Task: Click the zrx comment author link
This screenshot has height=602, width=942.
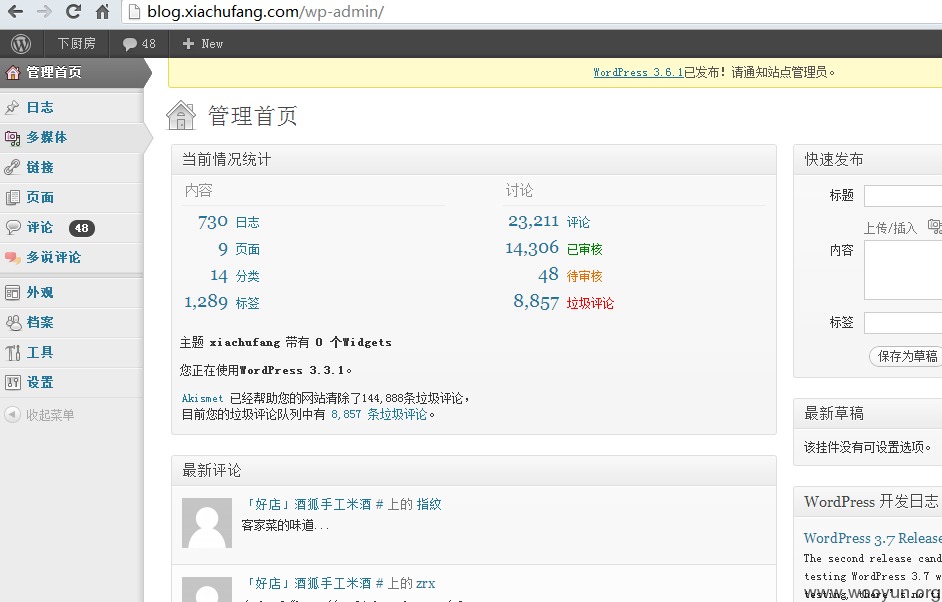Action: 425,583
